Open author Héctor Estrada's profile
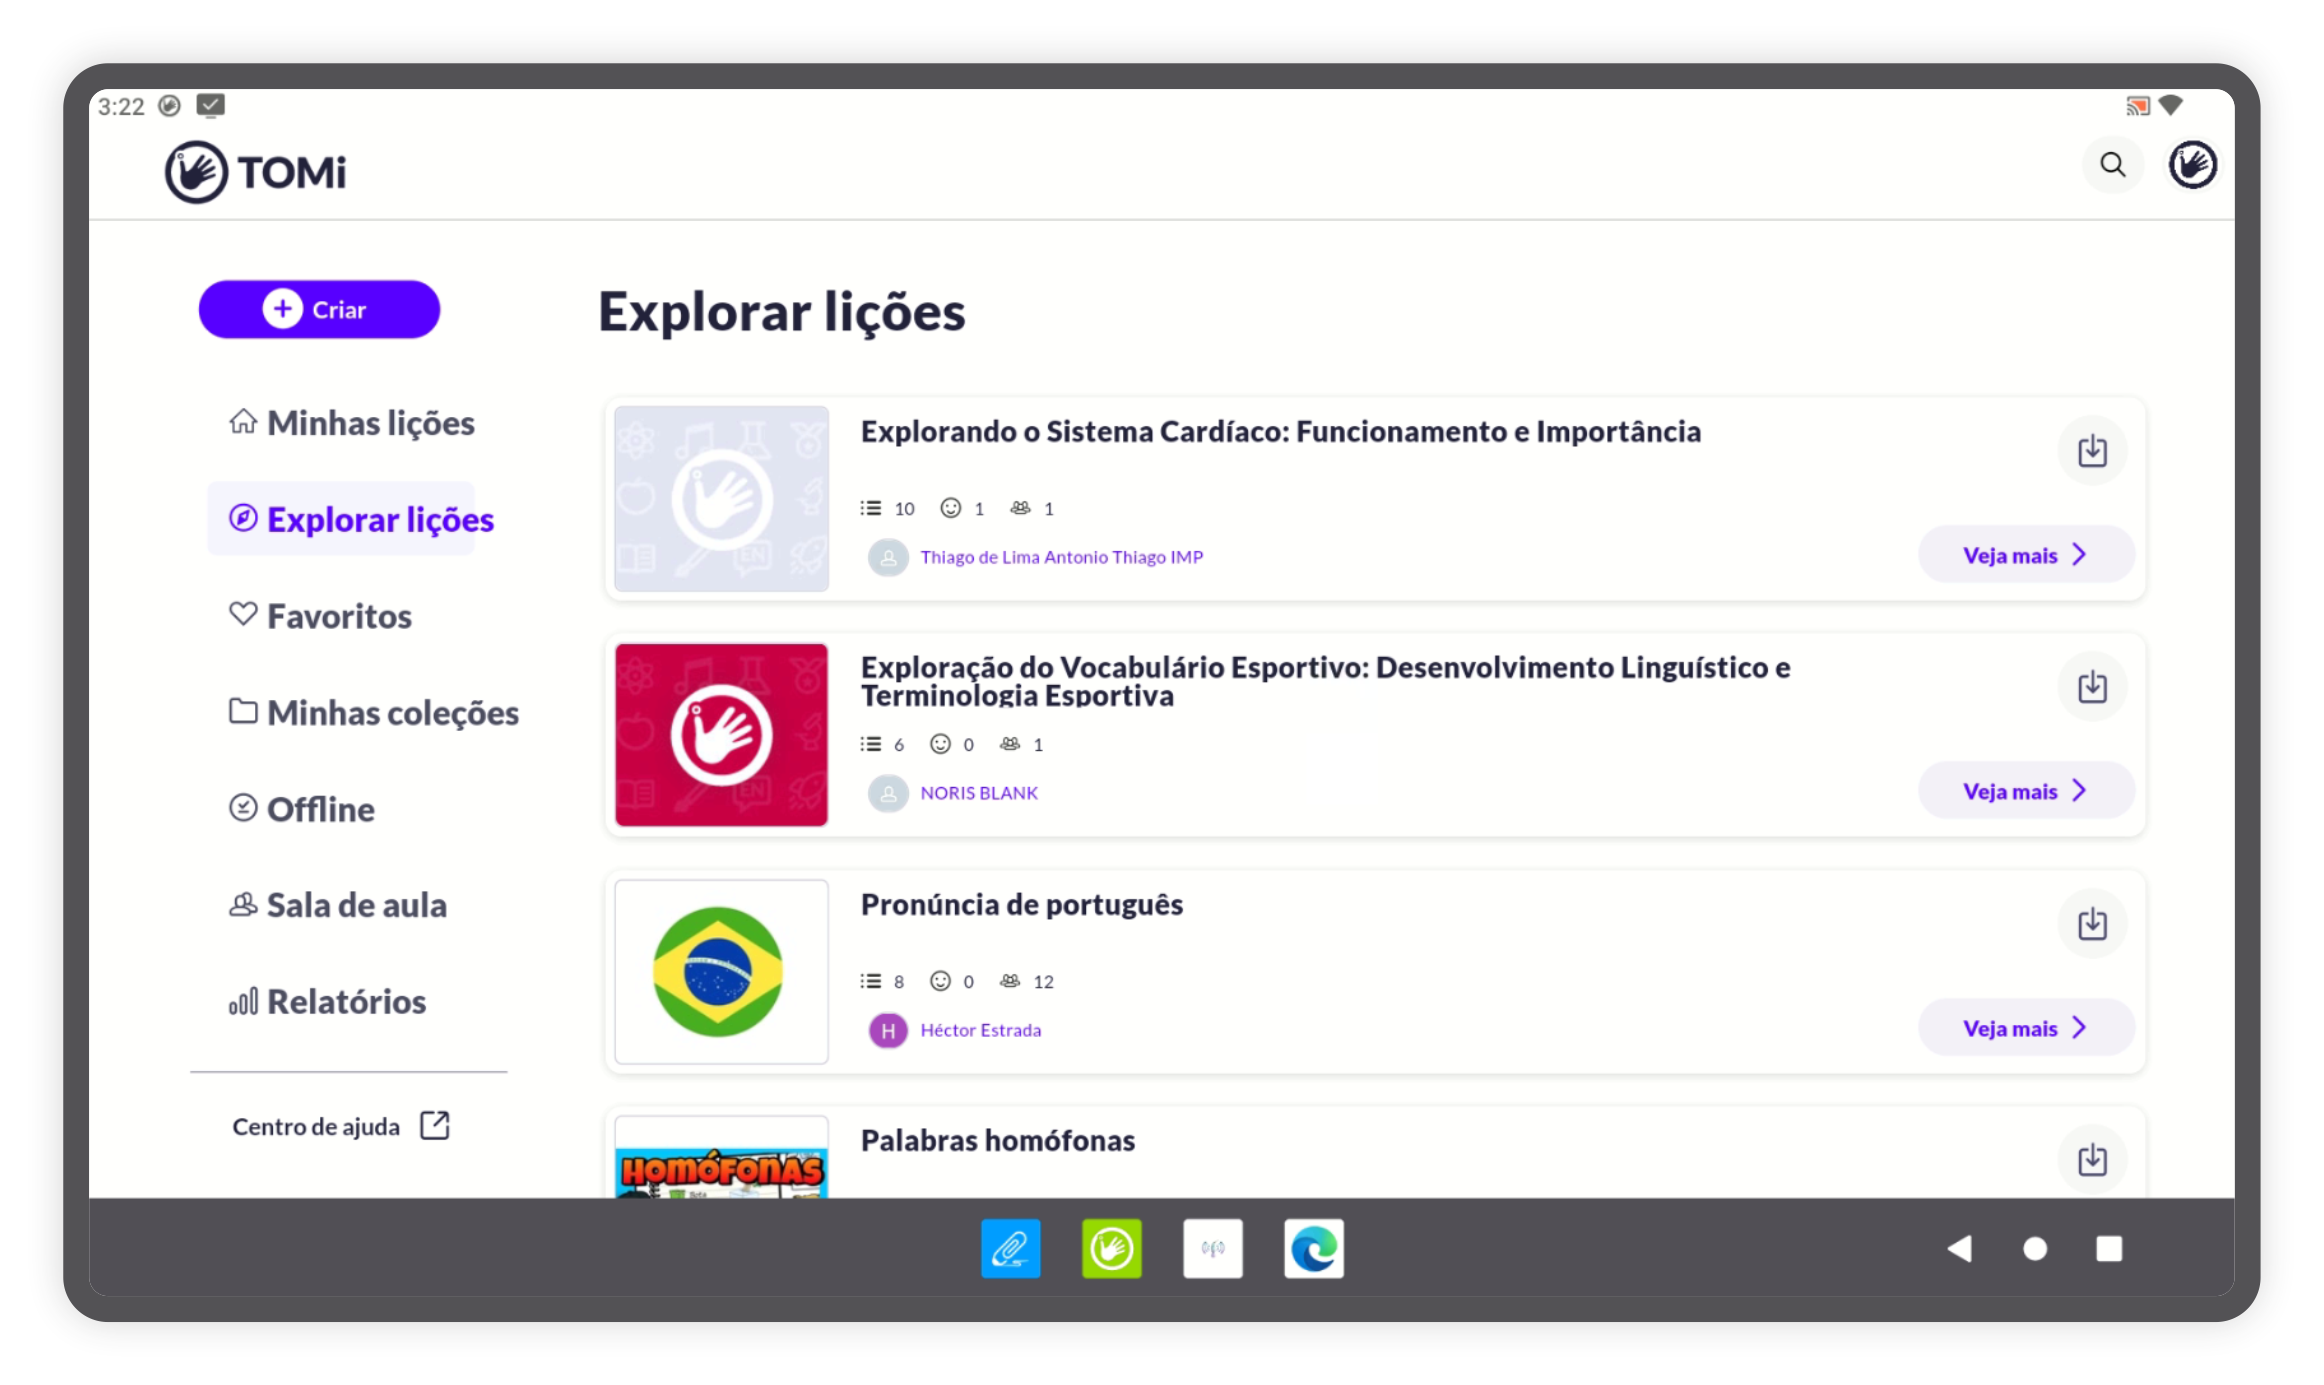Image resolution: width=2324 pixels, height=1385 pixels. coord(980,1030)
